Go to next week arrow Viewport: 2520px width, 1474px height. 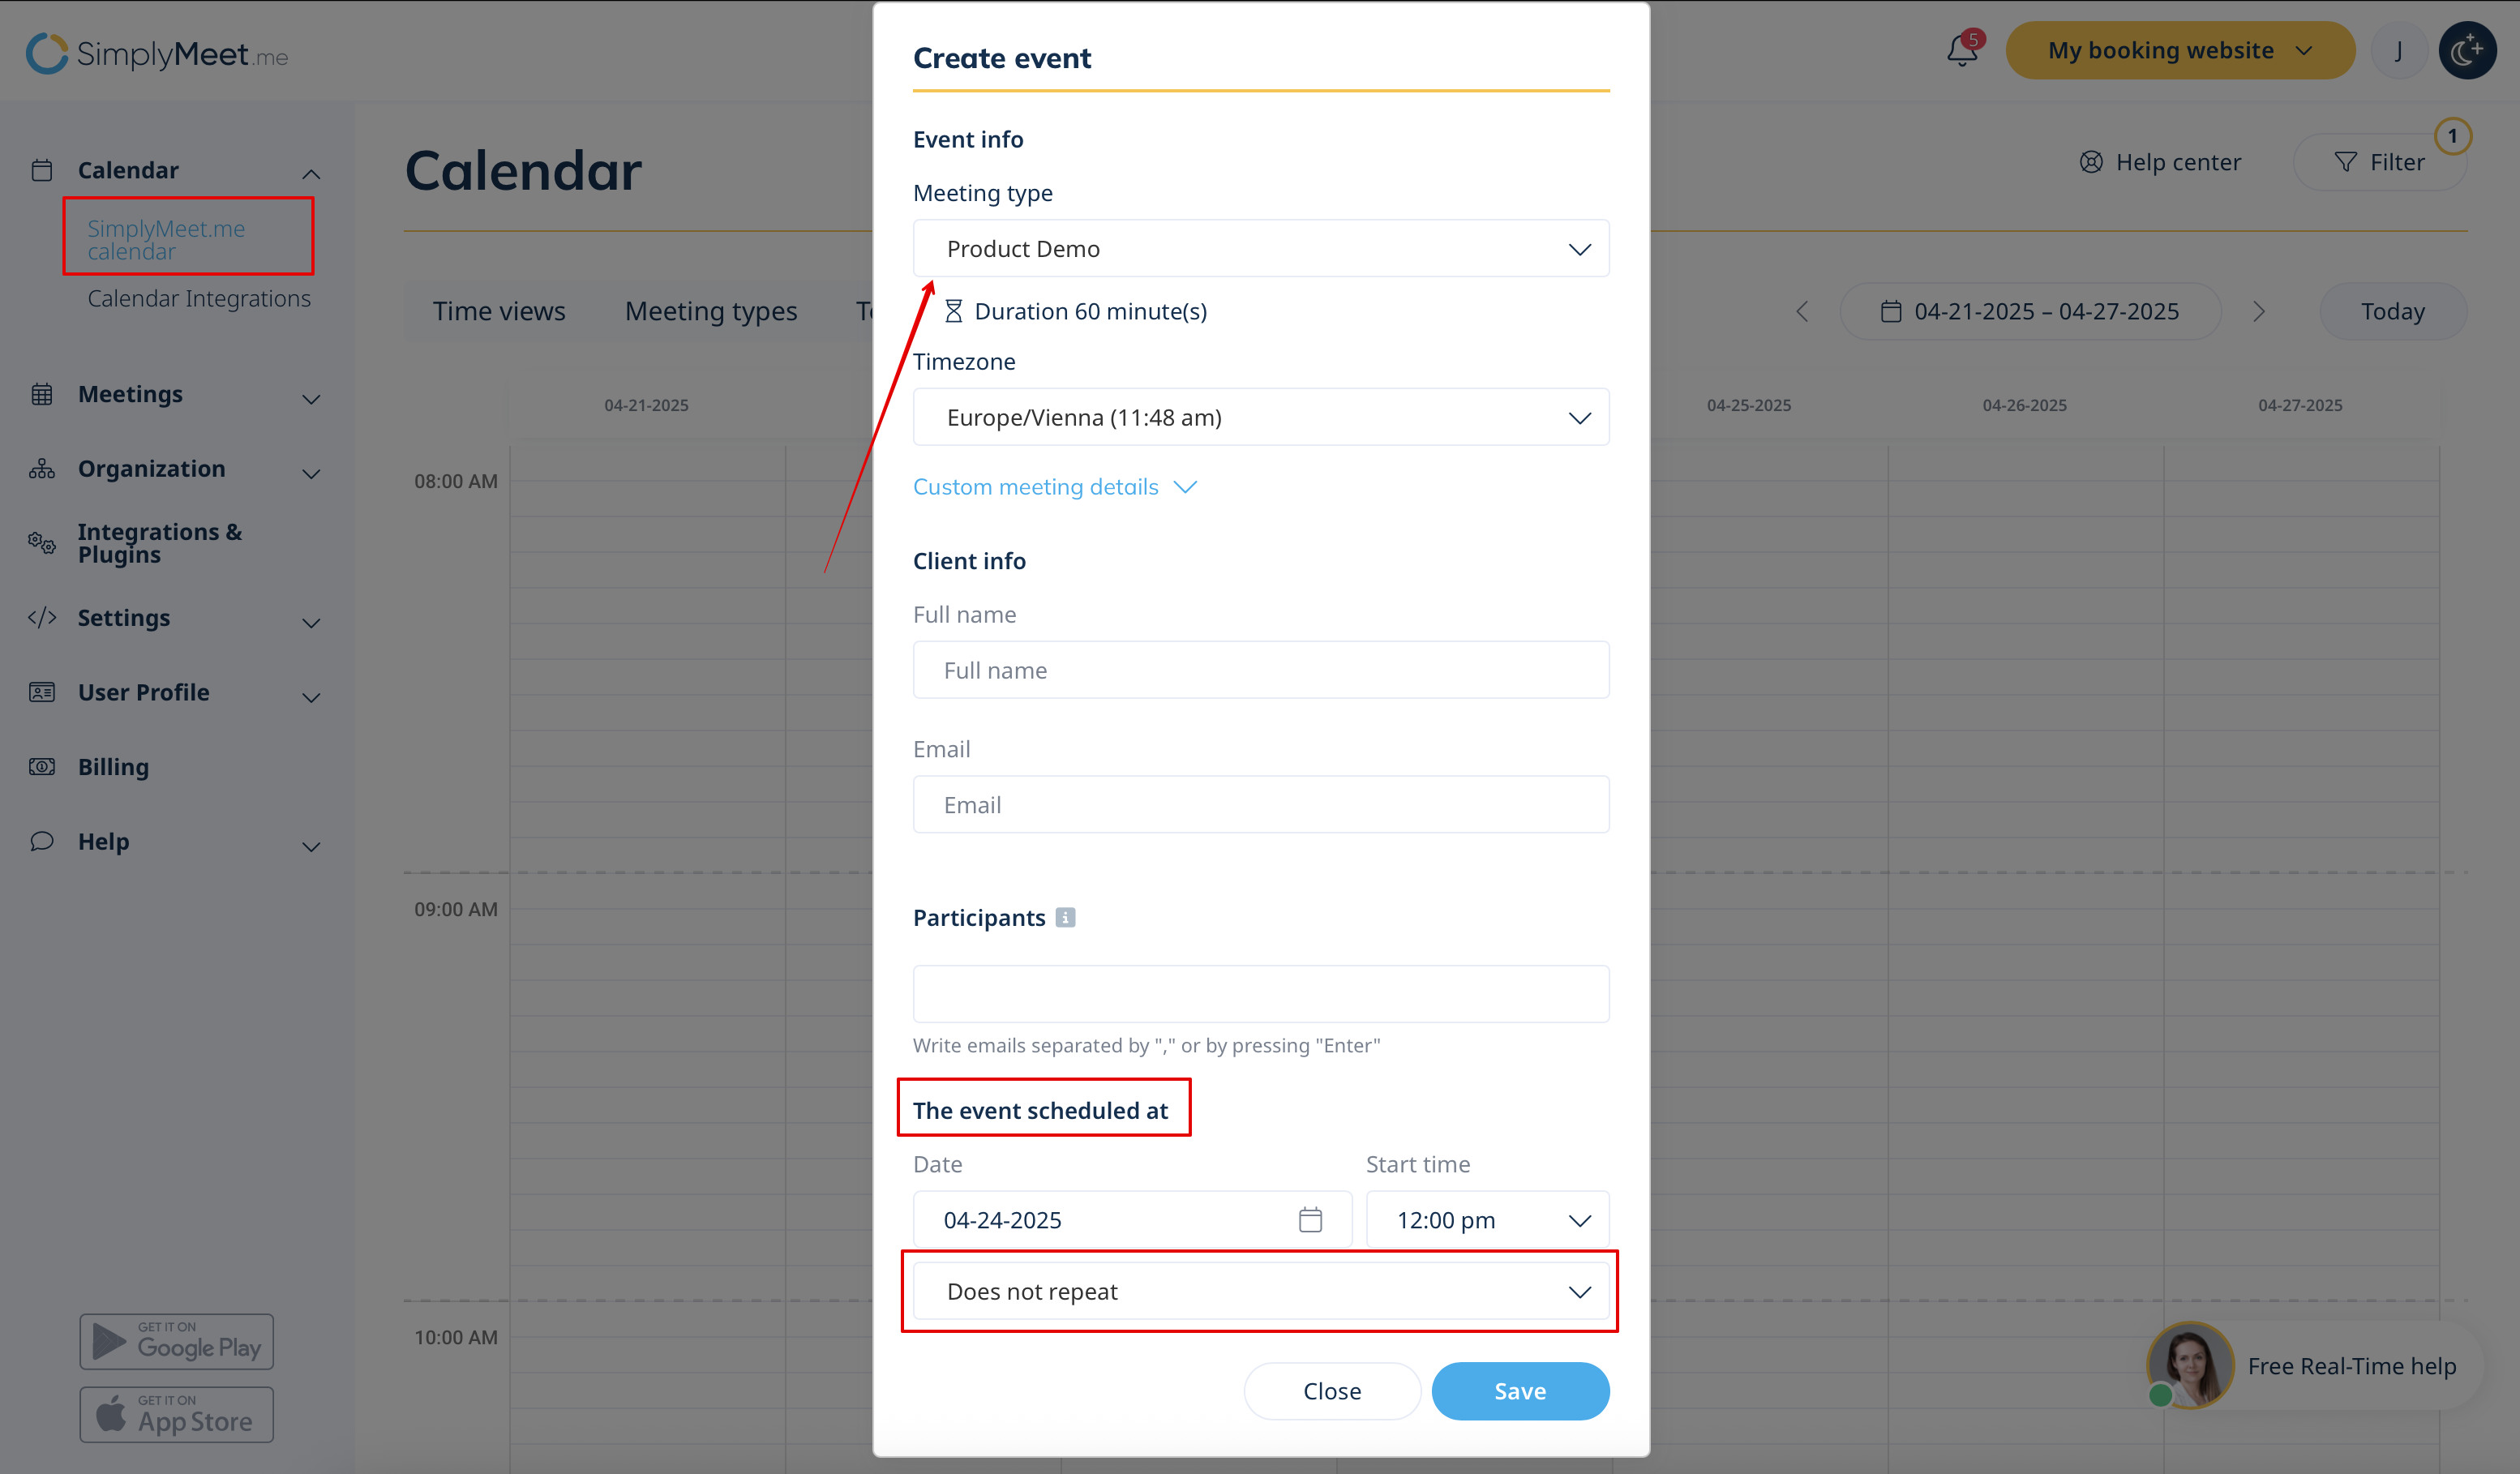point(2259,312)
